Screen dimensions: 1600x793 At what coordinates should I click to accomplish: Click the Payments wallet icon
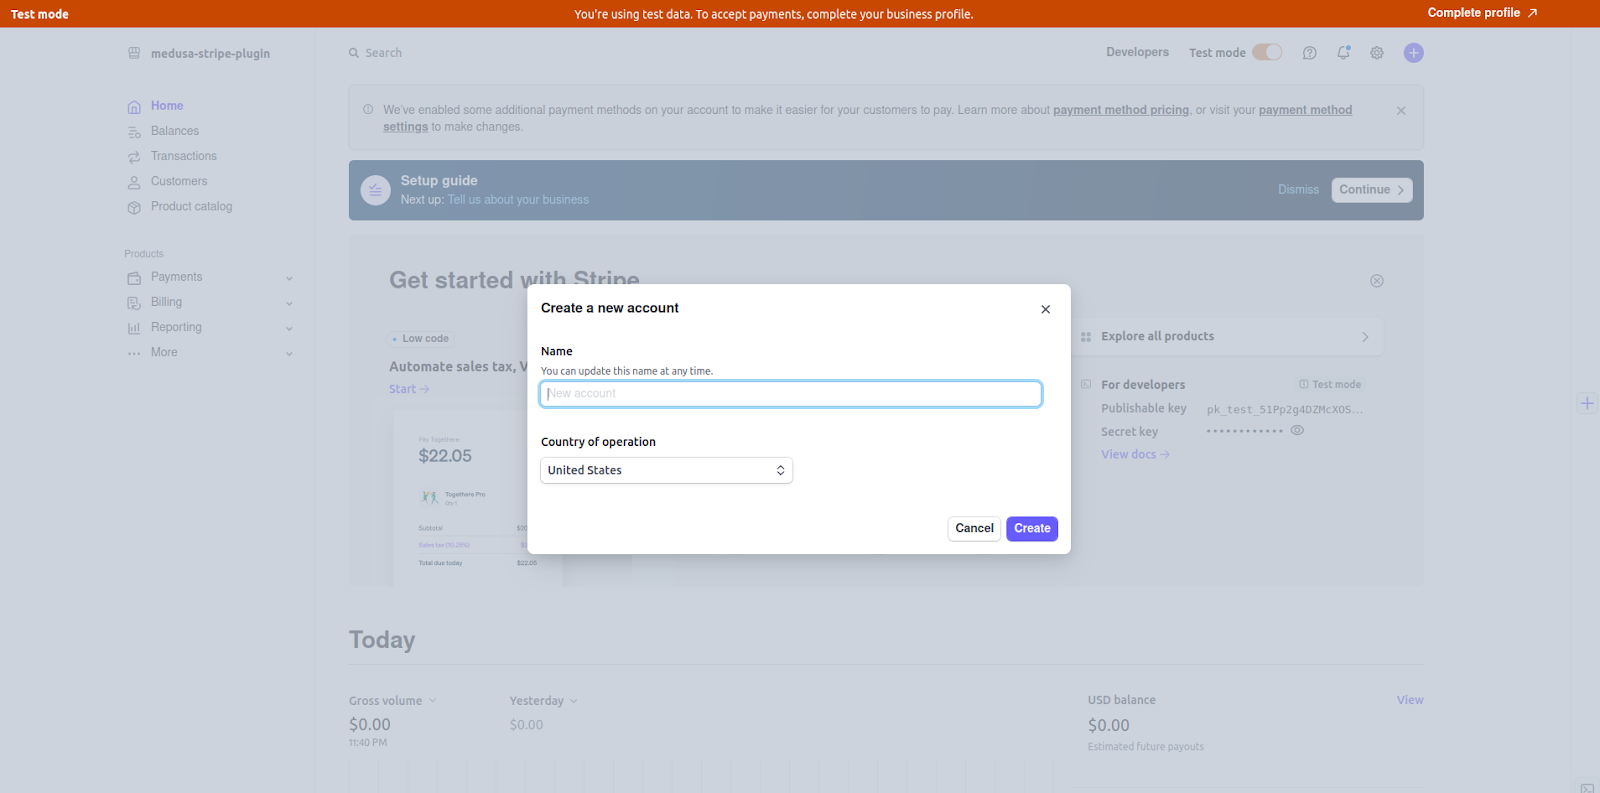coord(134,278)
